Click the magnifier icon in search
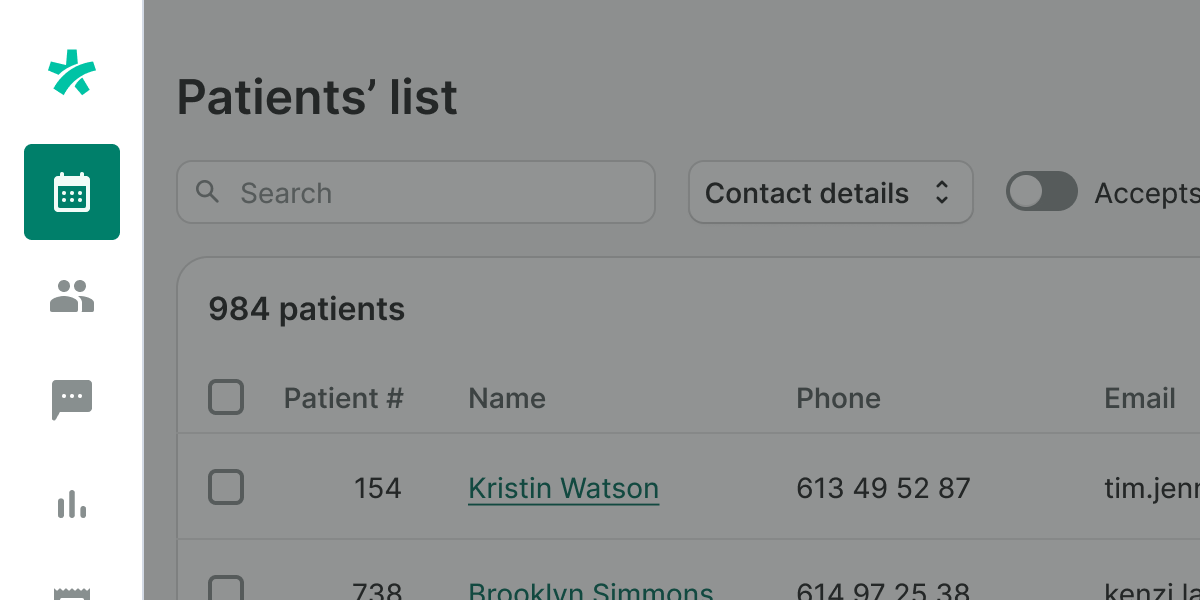This screenshot has height=600, width=1200. point(208,192)
